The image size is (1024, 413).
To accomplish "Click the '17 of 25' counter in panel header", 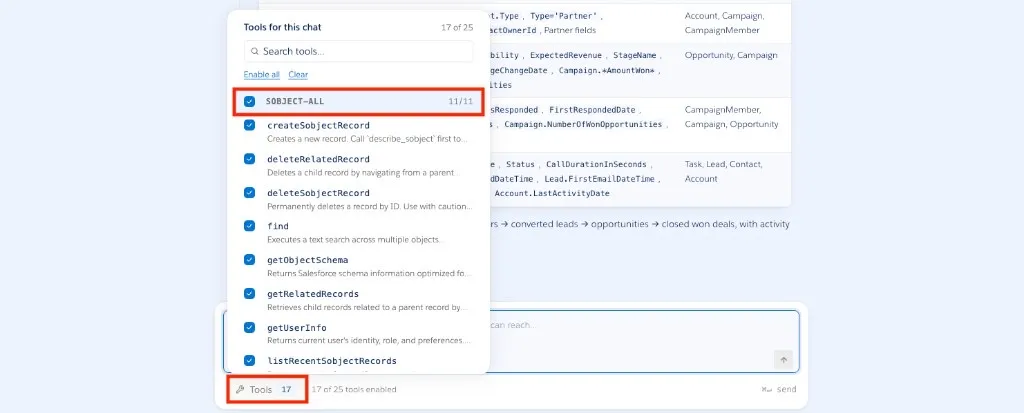I will coord(457,27).
